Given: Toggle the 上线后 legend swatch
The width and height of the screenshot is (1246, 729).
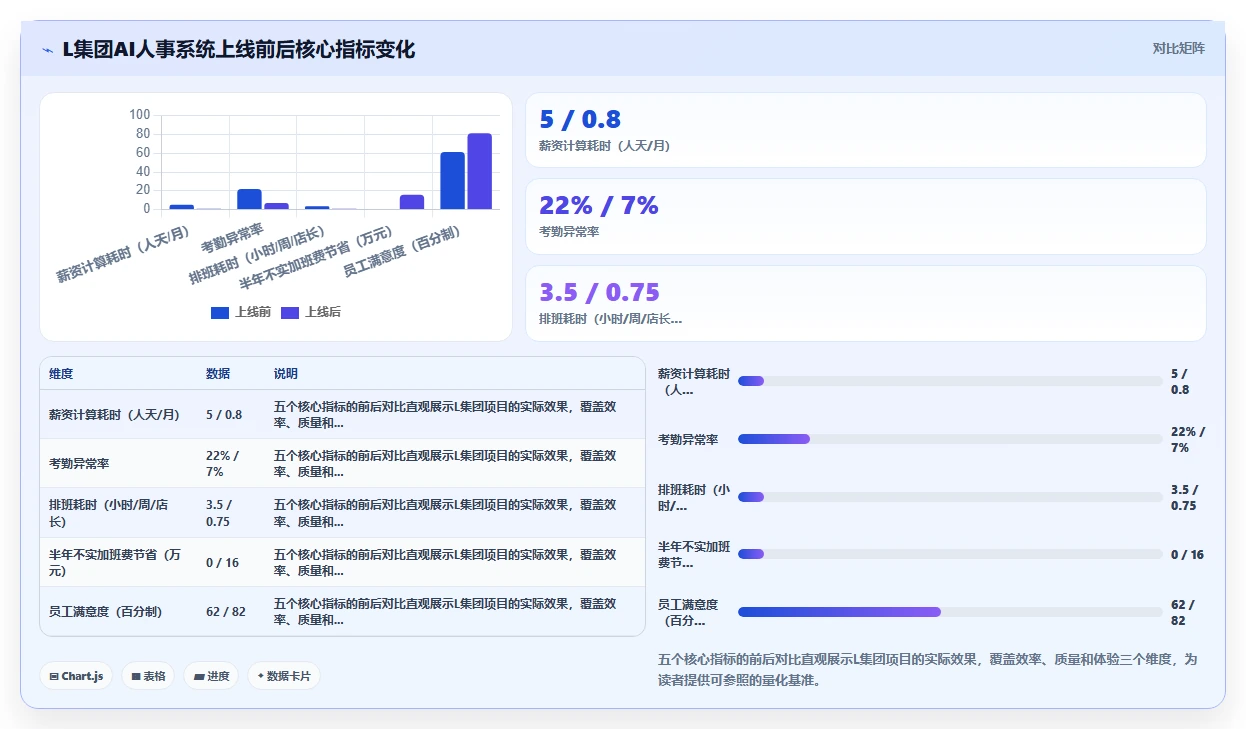Looking at the screenshot, I should click(290, 313).
